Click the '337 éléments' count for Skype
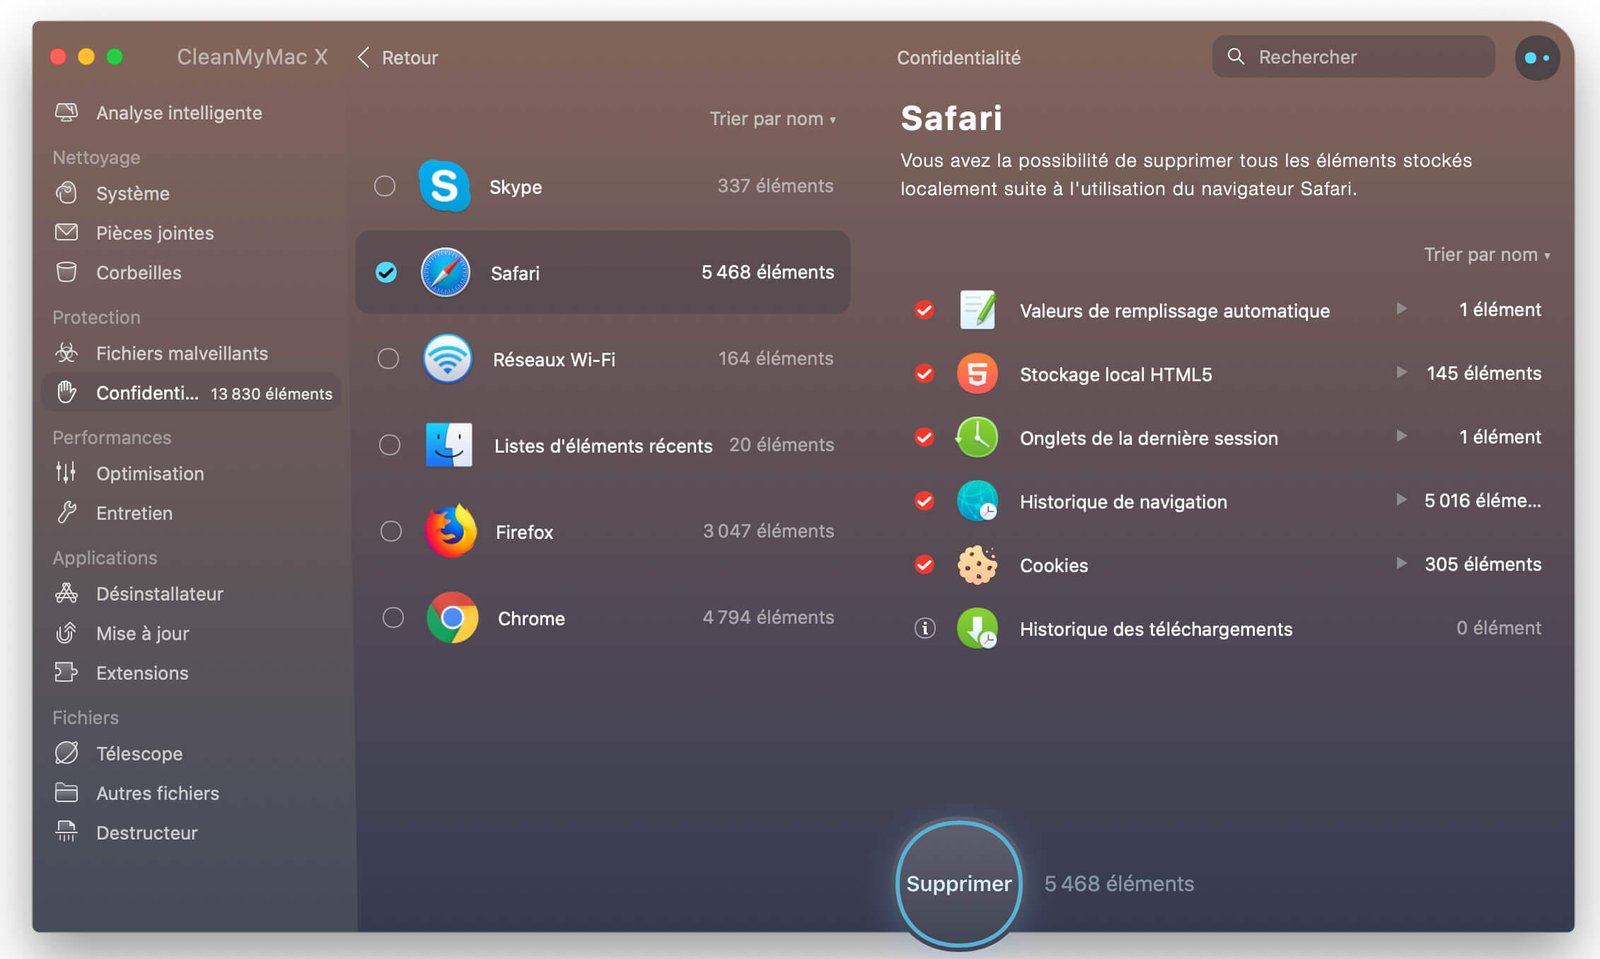This screenshot has width=1600, height=959. click(x=775, y=186)
